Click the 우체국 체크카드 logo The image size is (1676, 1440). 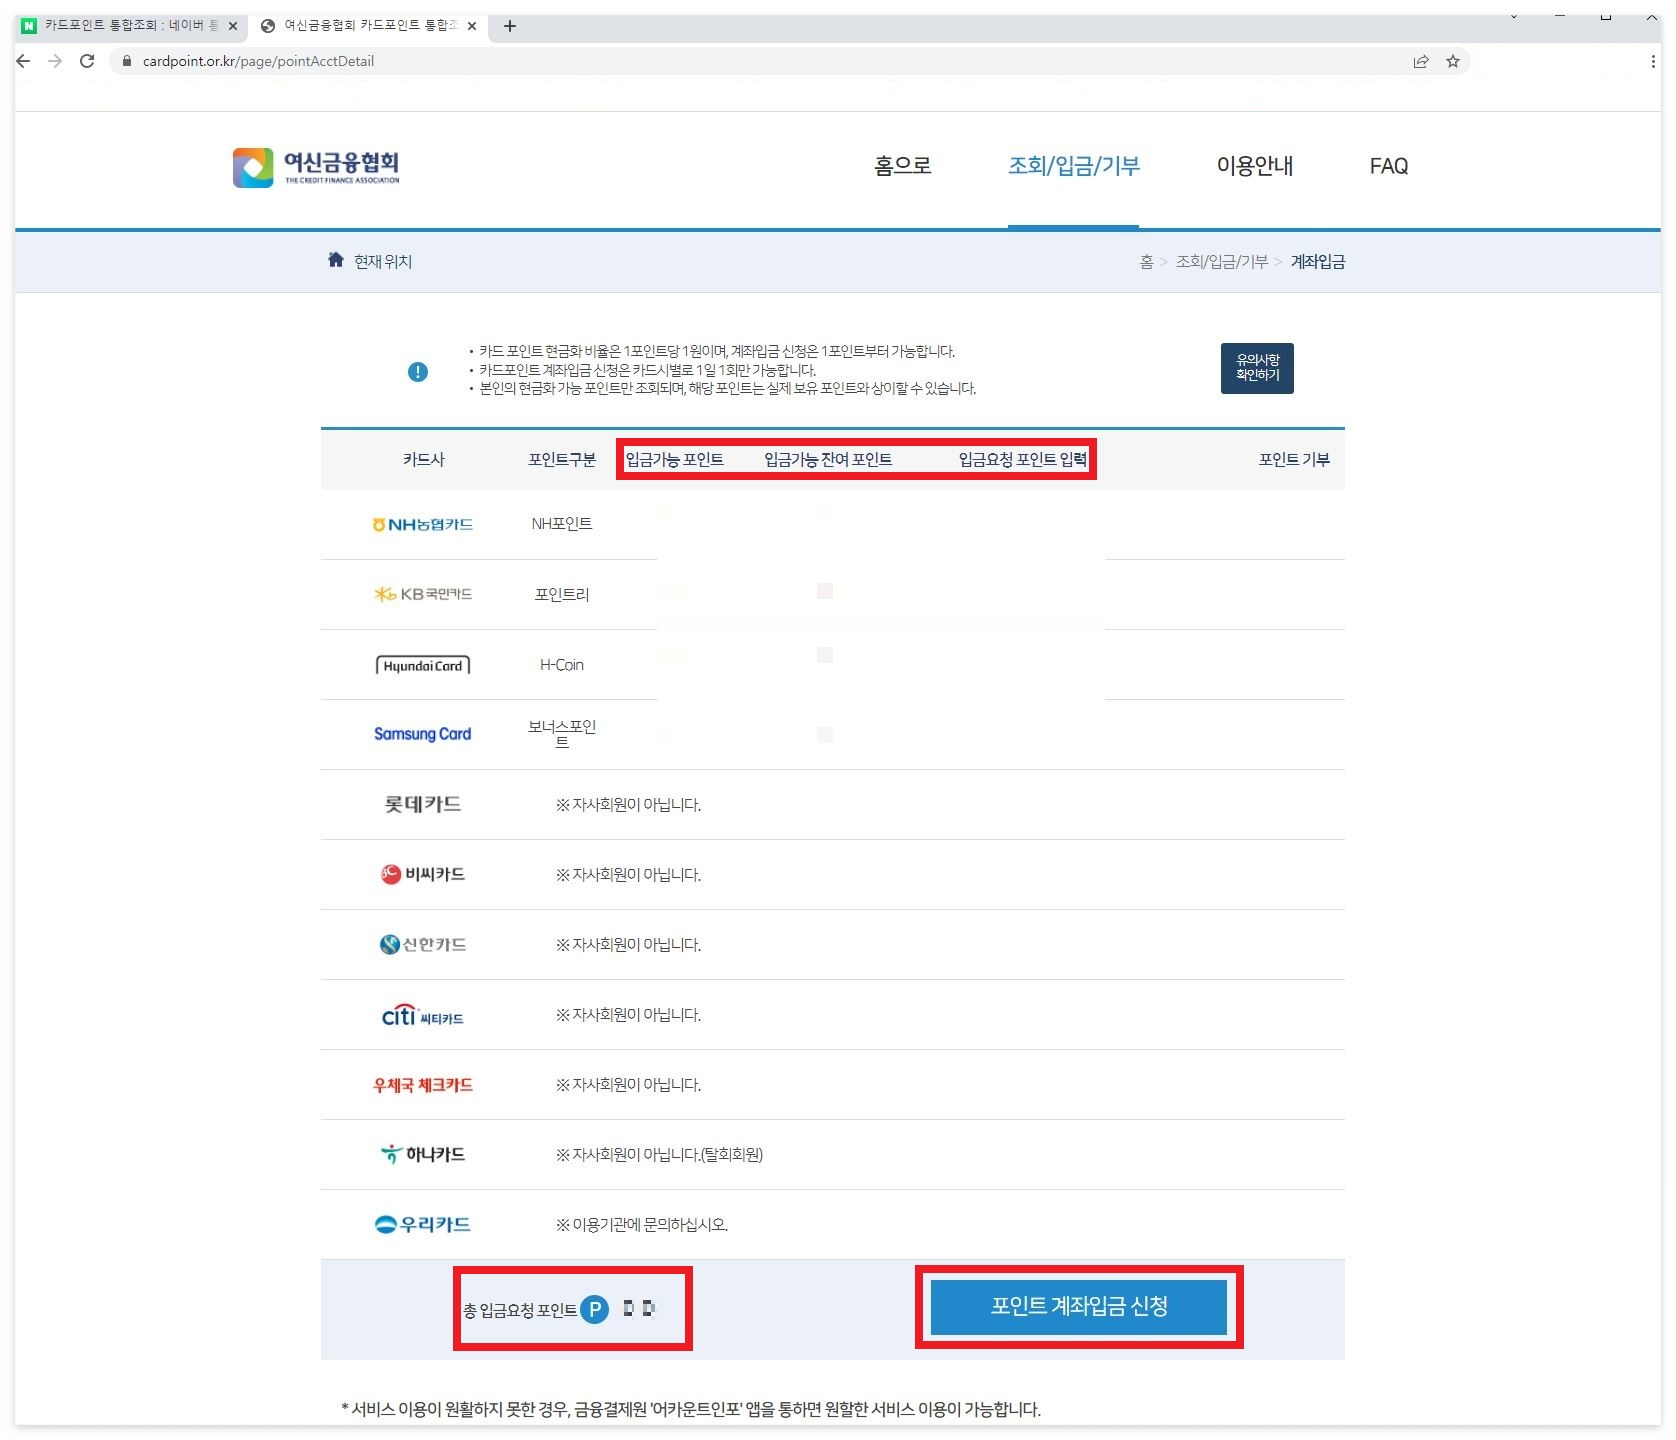click(423, 1085)
